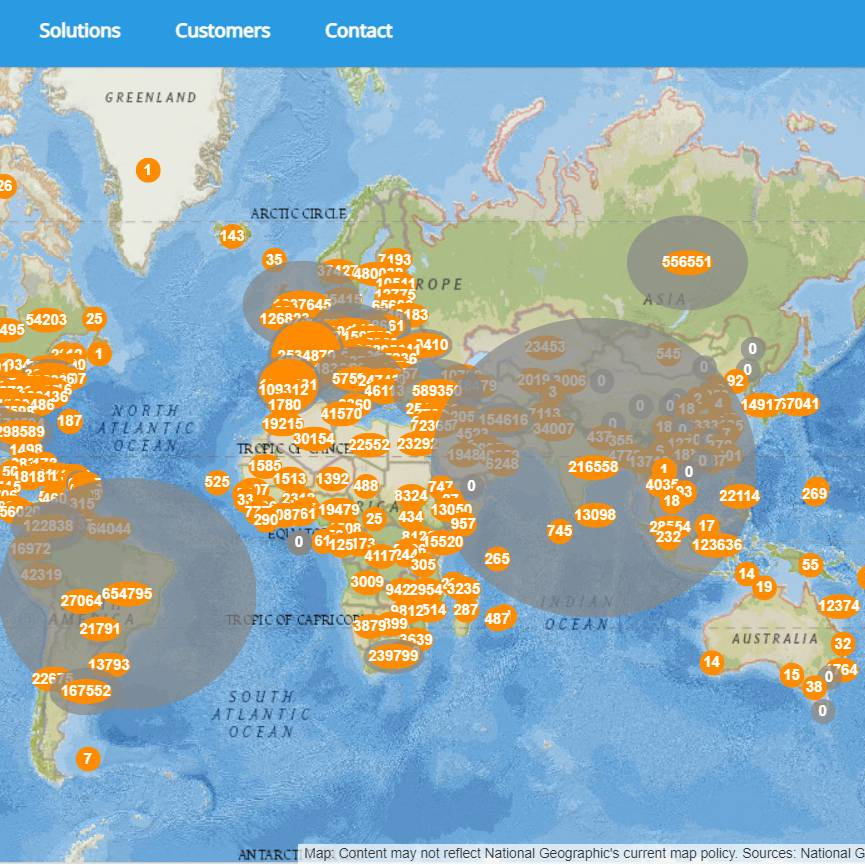
Task: Select the southern marker labeled 7
Action: pyautogui.click(x=88, y=759)
